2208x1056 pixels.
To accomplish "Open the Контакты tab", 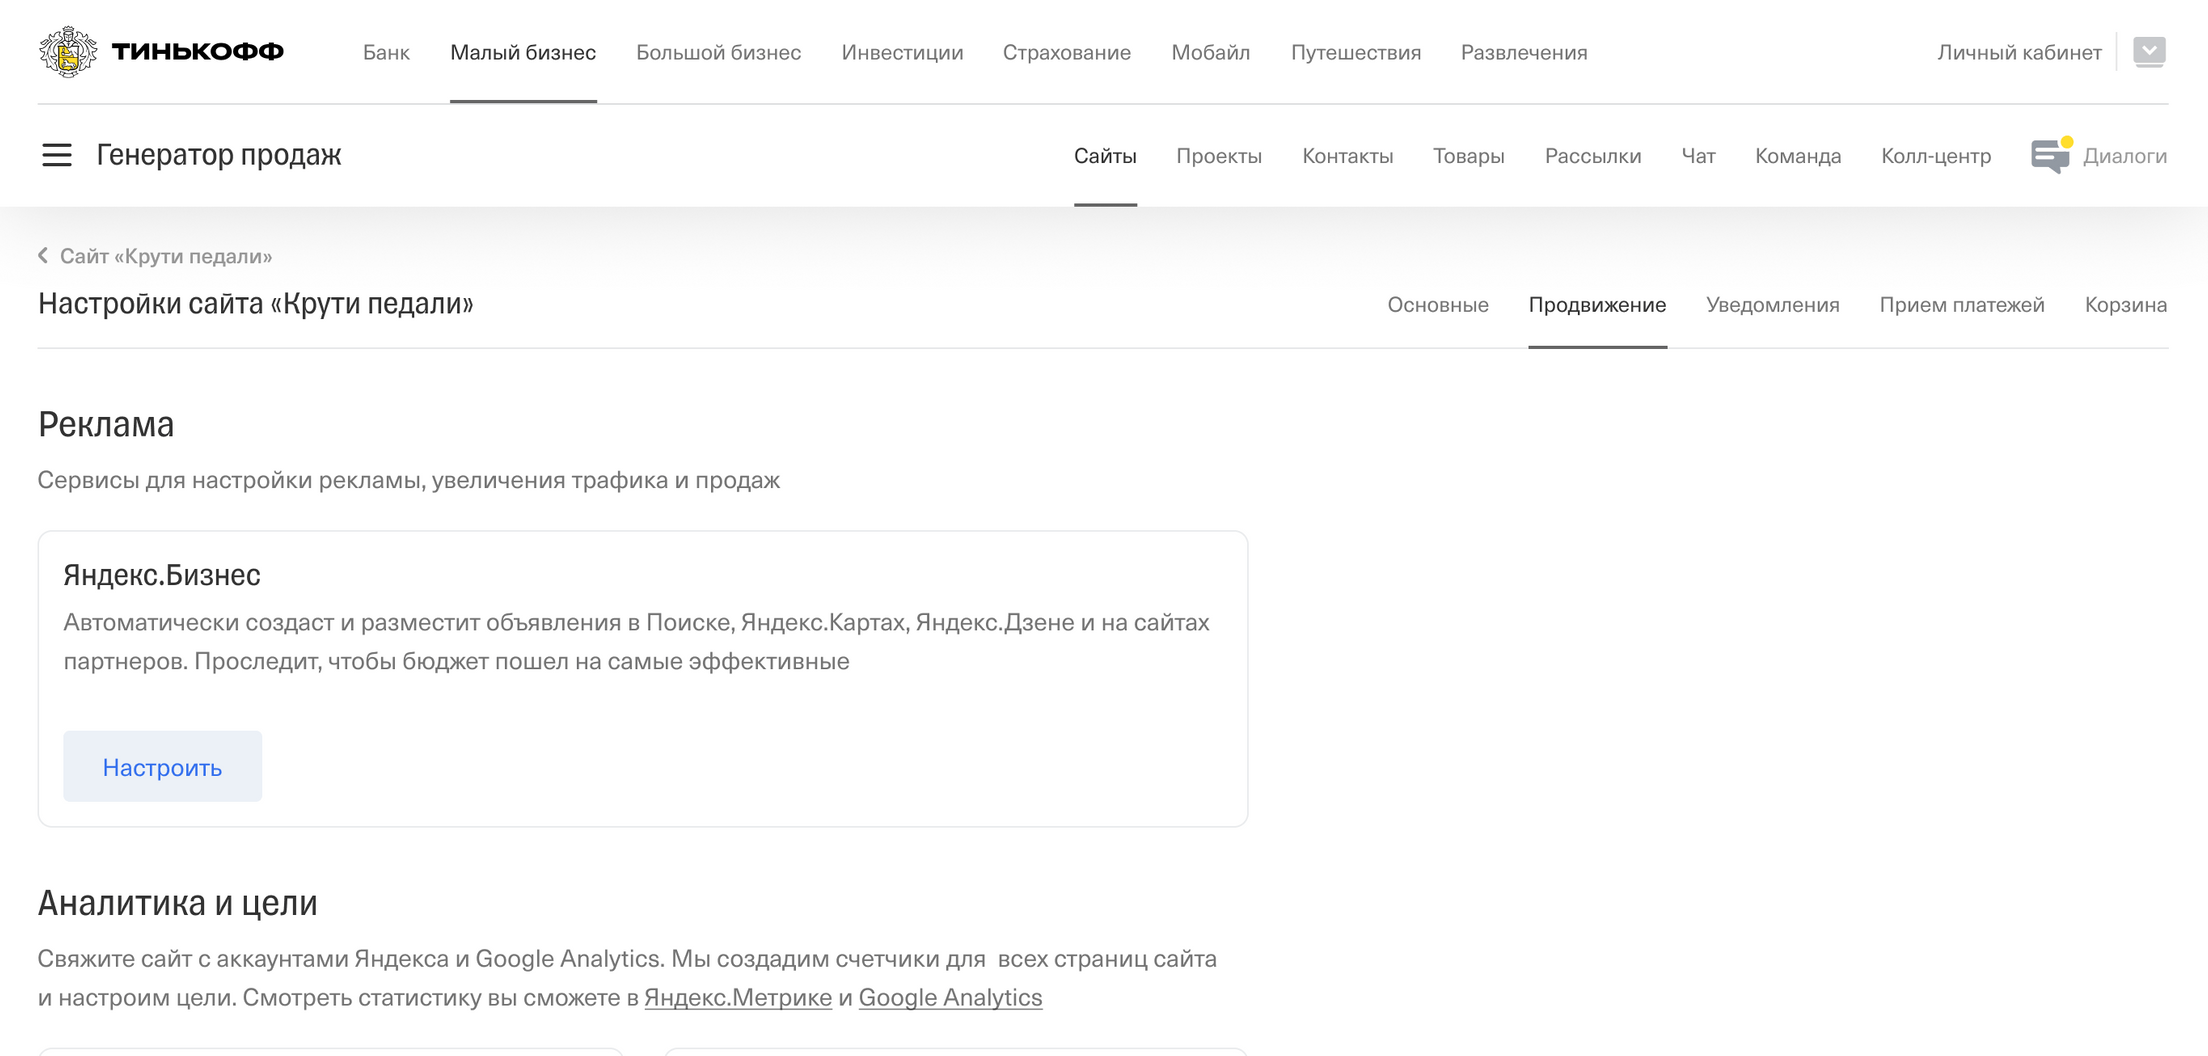I will [x=1347, y=156].
